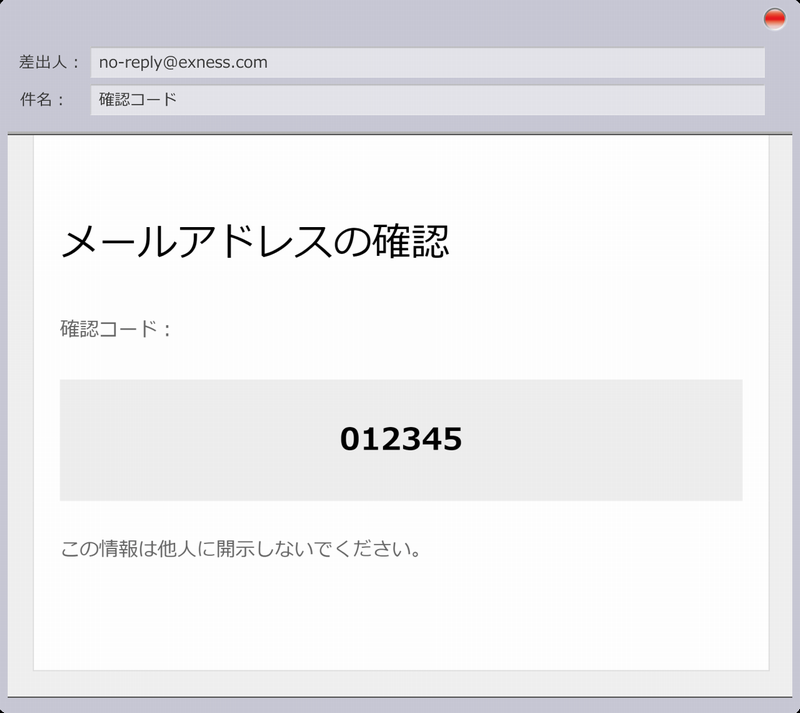The height and width of the screenshot is (713, 800).
Task: Select the verification code 012345
Action: pyautogui.click(x=400, y=439)
